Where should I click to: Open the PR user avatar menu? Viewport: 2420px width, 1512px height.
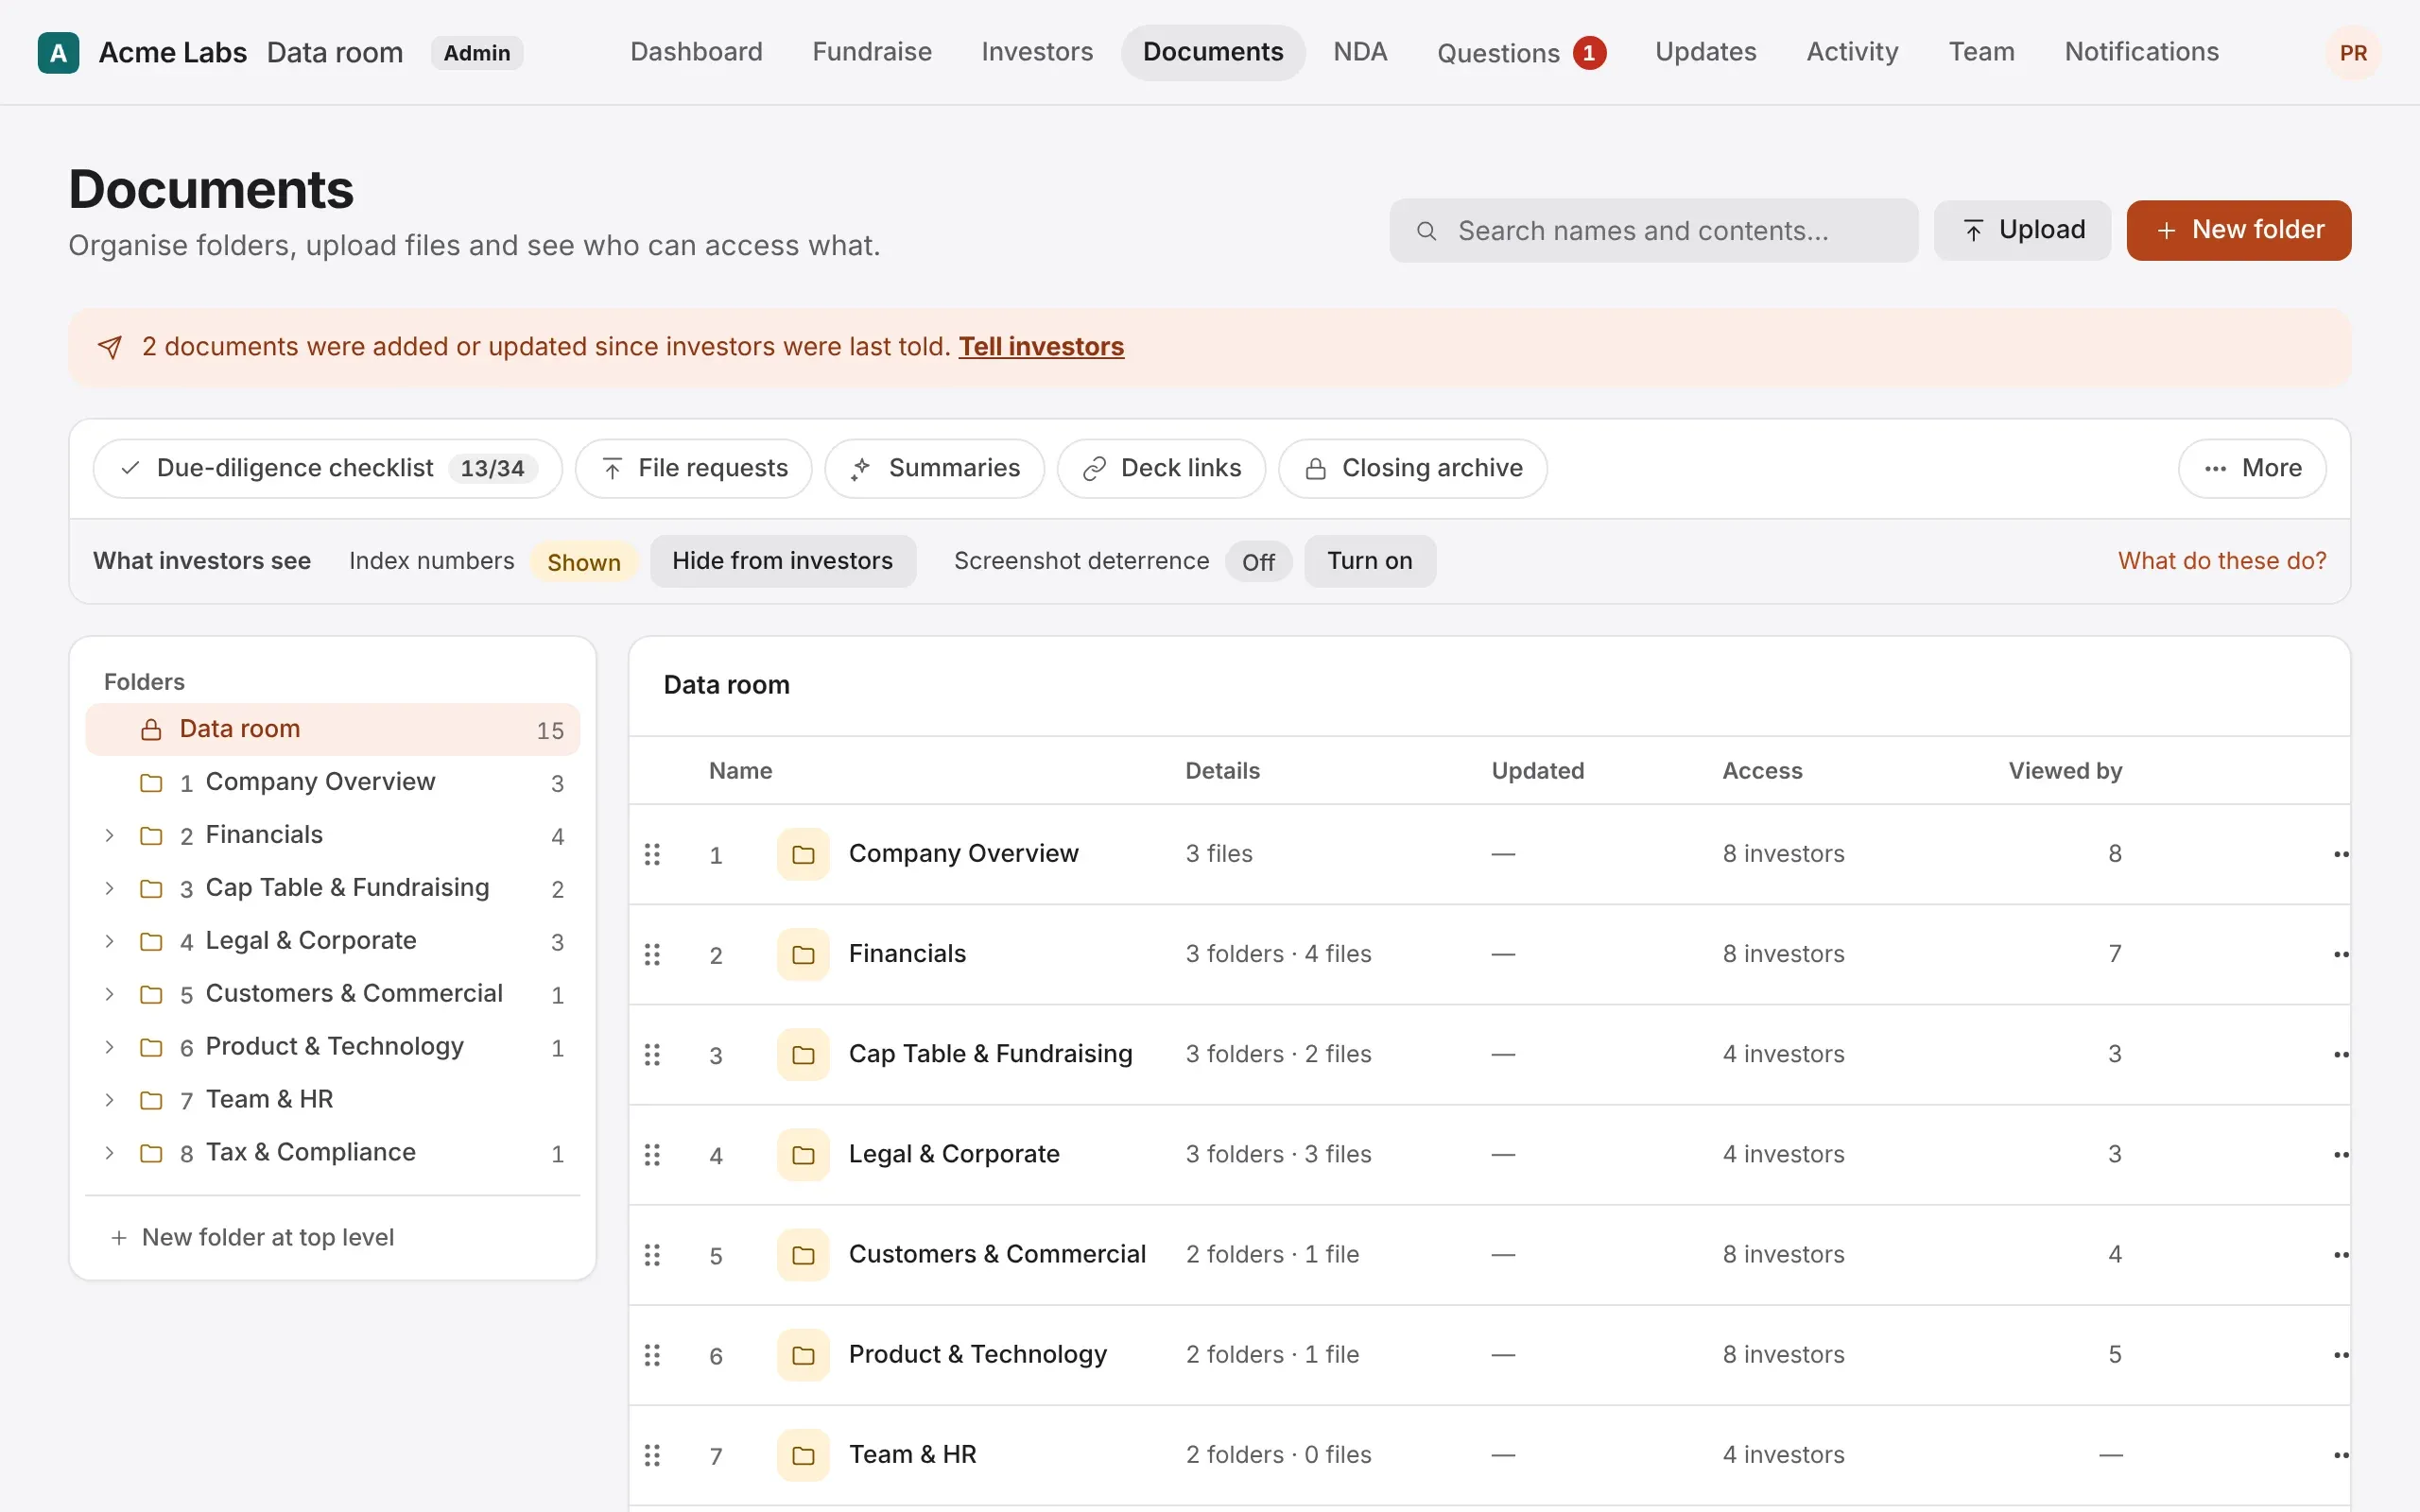point(2353,53)
